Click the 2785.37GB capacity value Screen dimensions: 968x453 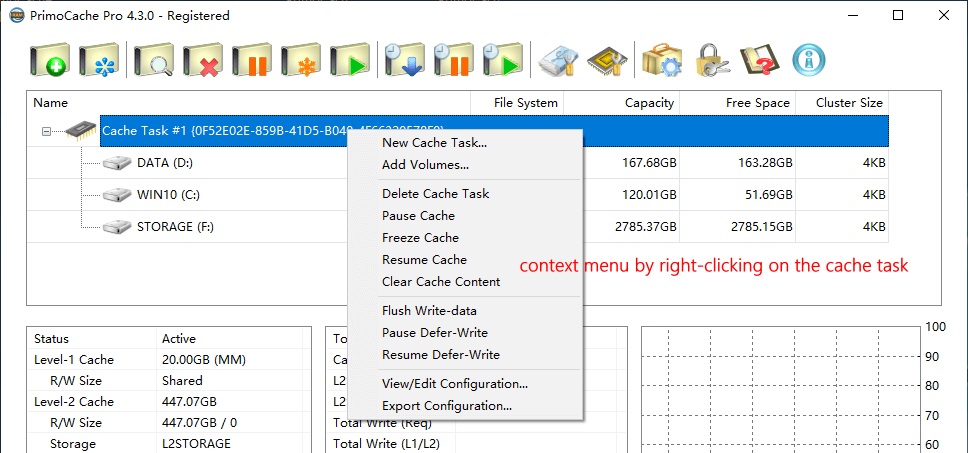tap(645, 226)
